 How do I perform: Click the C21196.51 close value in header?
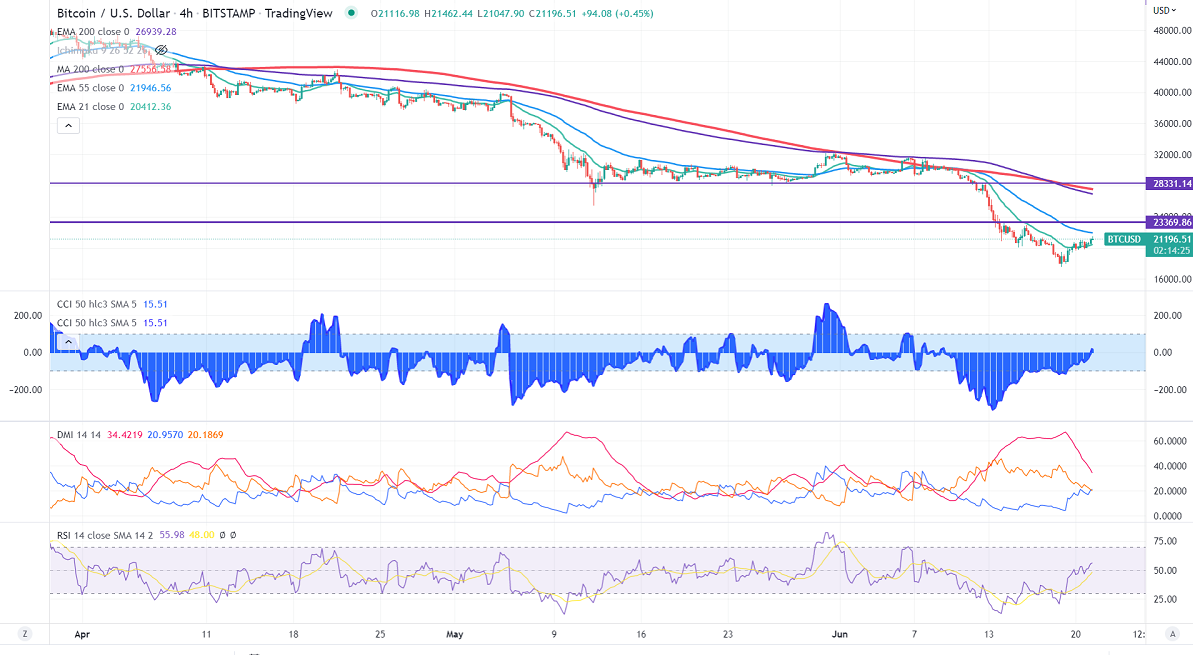[554, 14]
